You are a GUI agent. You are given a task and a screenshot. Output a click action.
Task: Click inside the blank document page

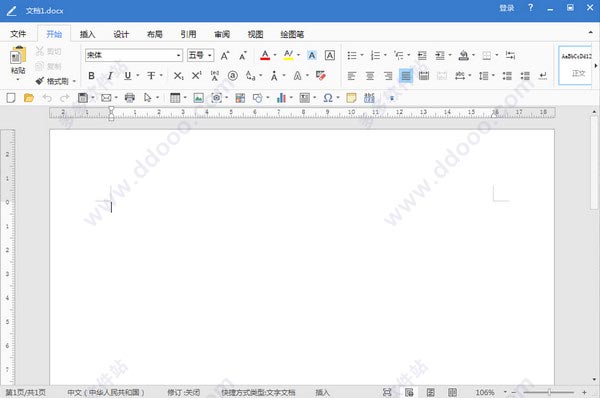302,256
